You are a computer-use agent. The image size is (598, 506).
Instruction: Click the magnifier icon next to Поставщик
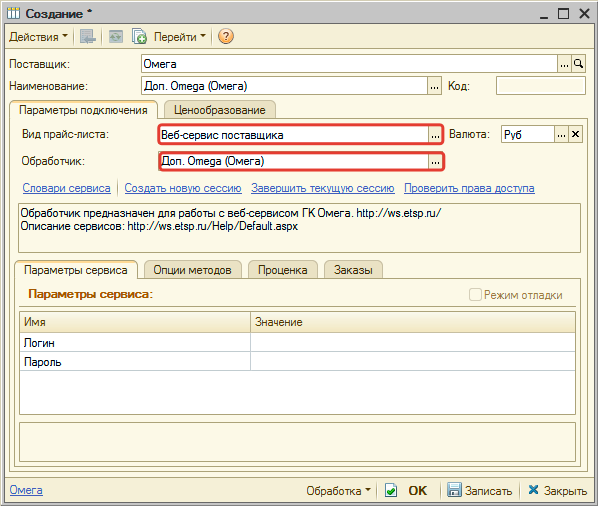(579, 64)
